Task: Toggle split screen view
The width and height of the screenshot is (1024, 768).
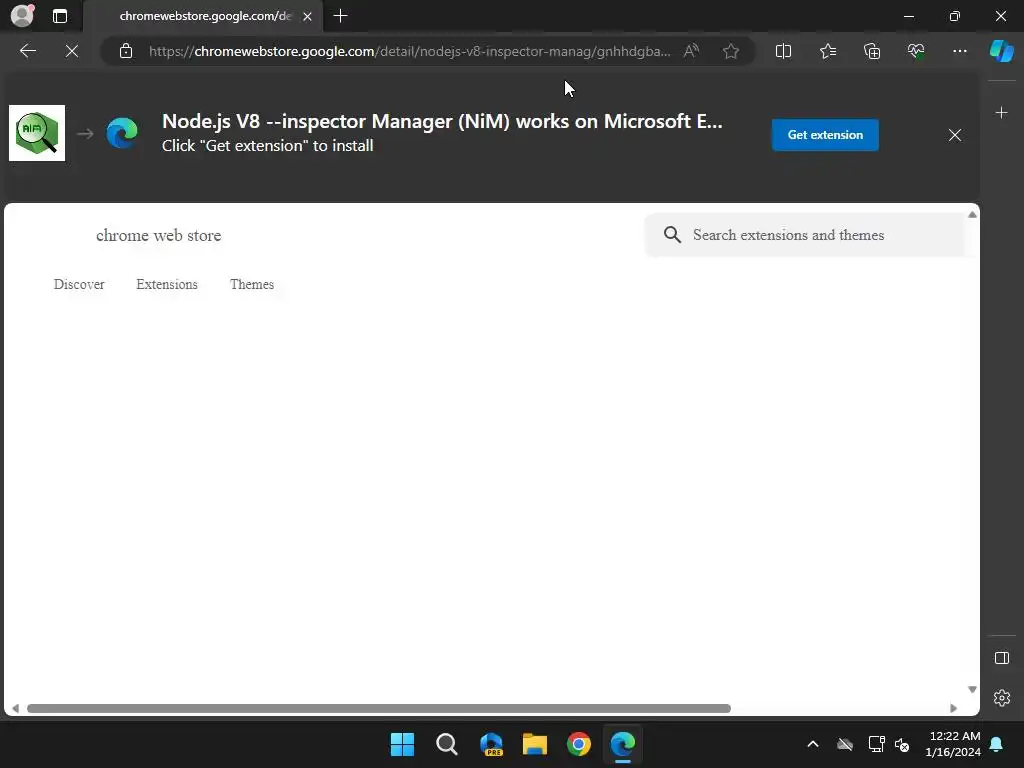Action: click(x=783, y=51)
